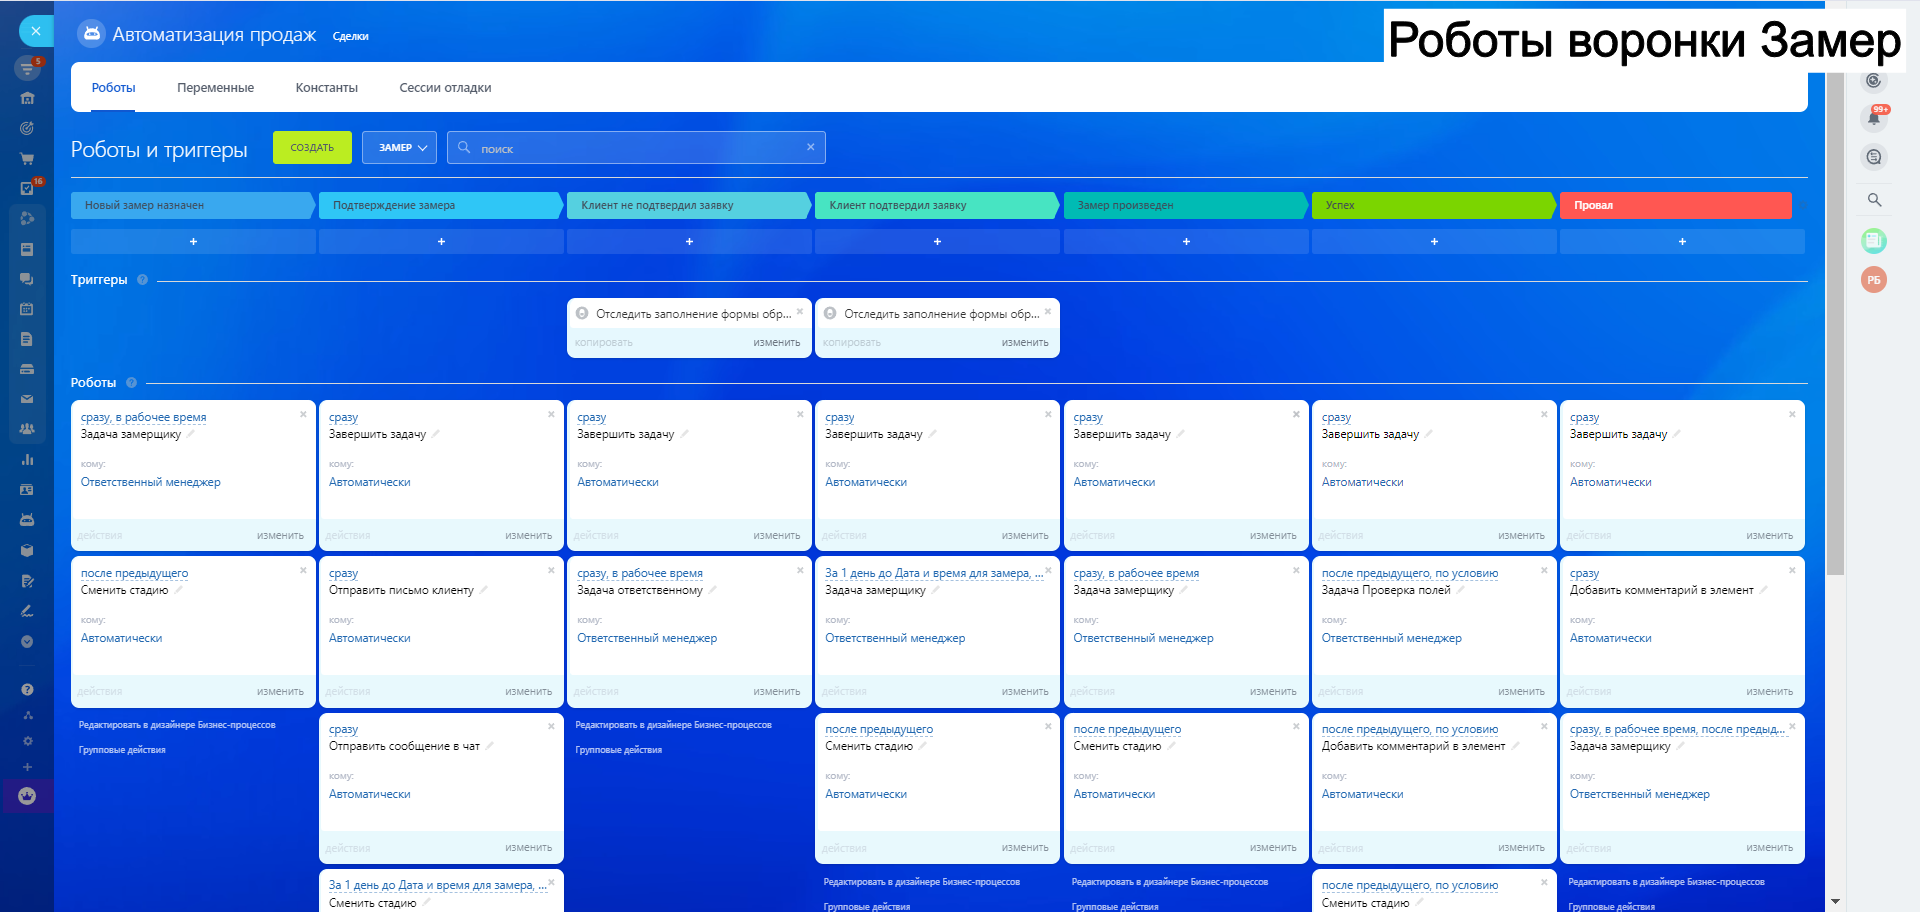1920x912 pixels.
Task: Open 'после предыдущего' delay in 'Новый замер назначен' column
Action: click(x=134, y=574)
